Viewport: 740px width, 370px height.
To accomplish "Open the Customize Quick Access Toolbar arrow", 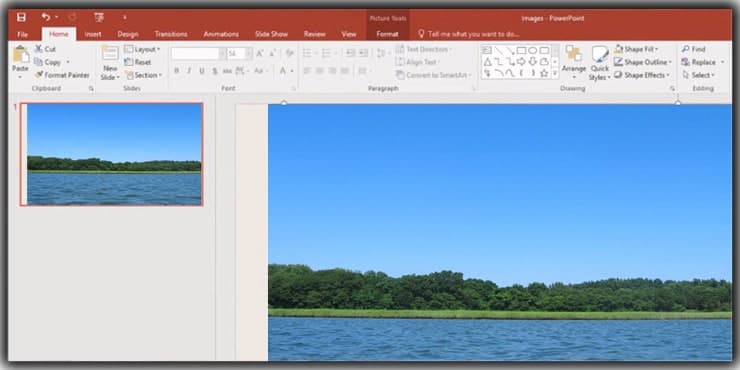I will pos(125,18).
